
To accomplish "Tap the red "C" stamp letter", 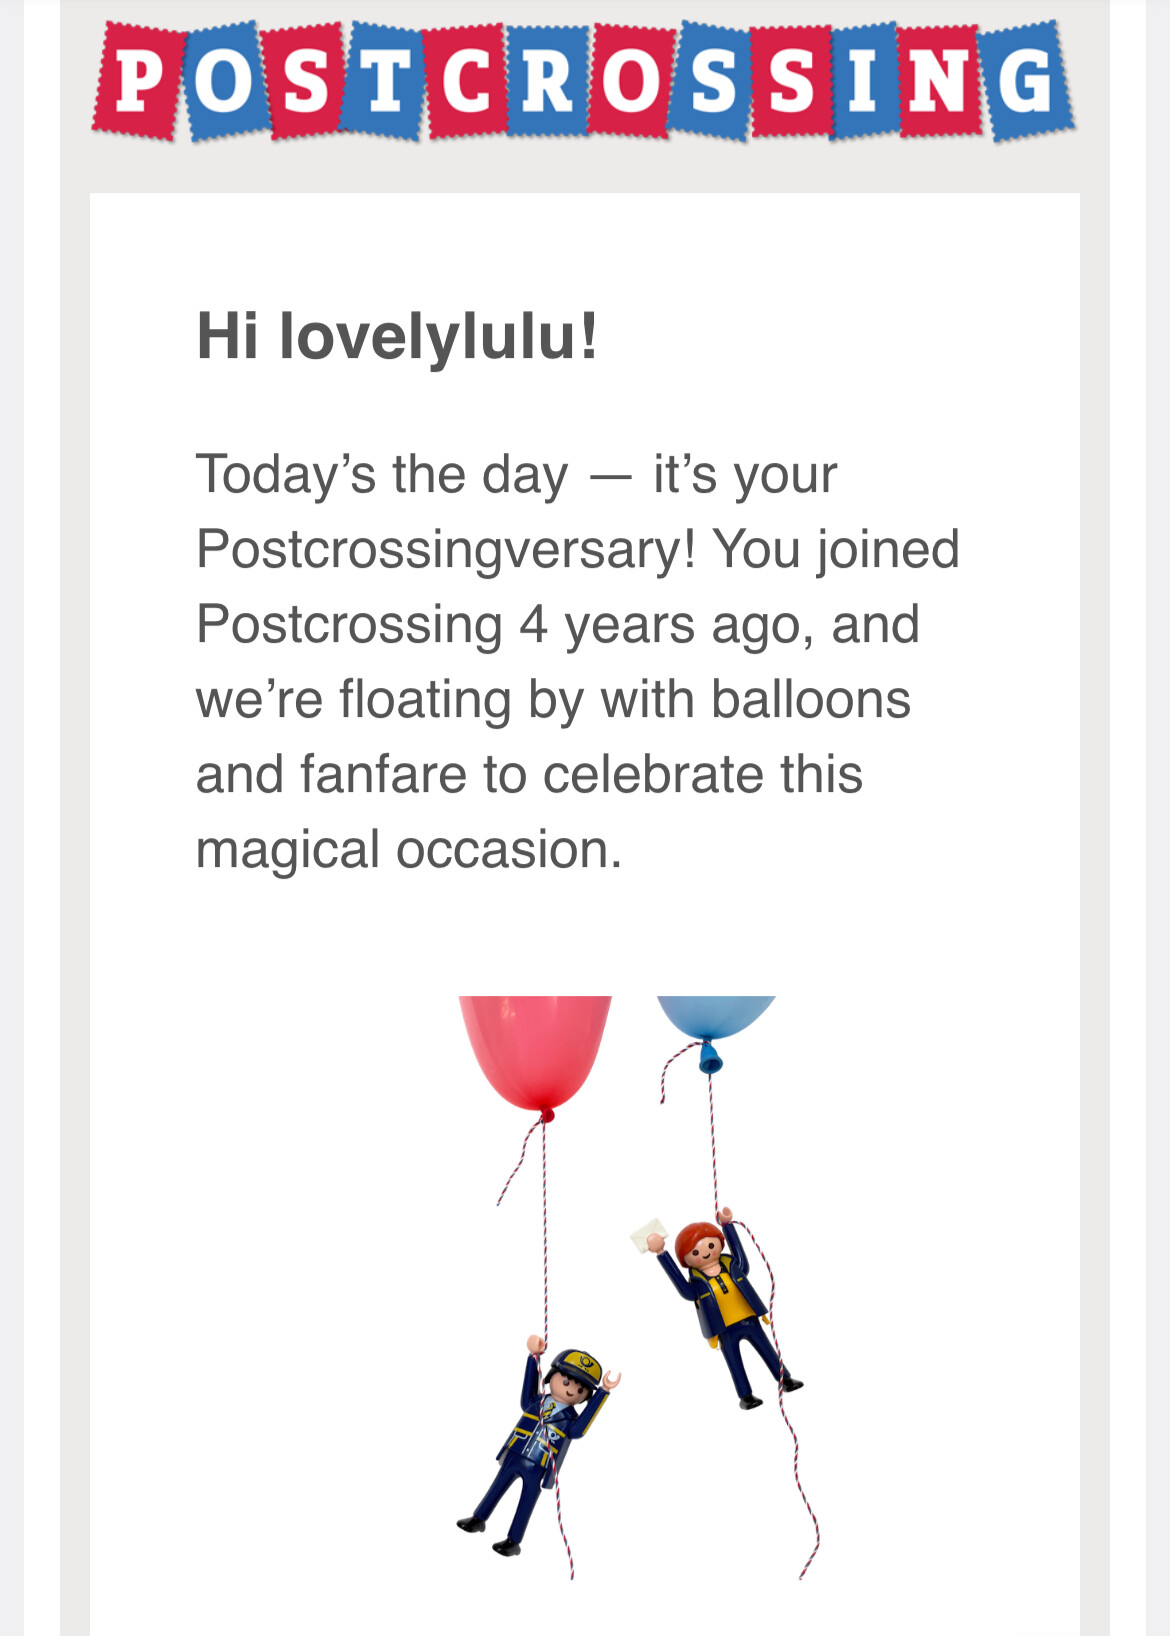I will pos(466,82).
